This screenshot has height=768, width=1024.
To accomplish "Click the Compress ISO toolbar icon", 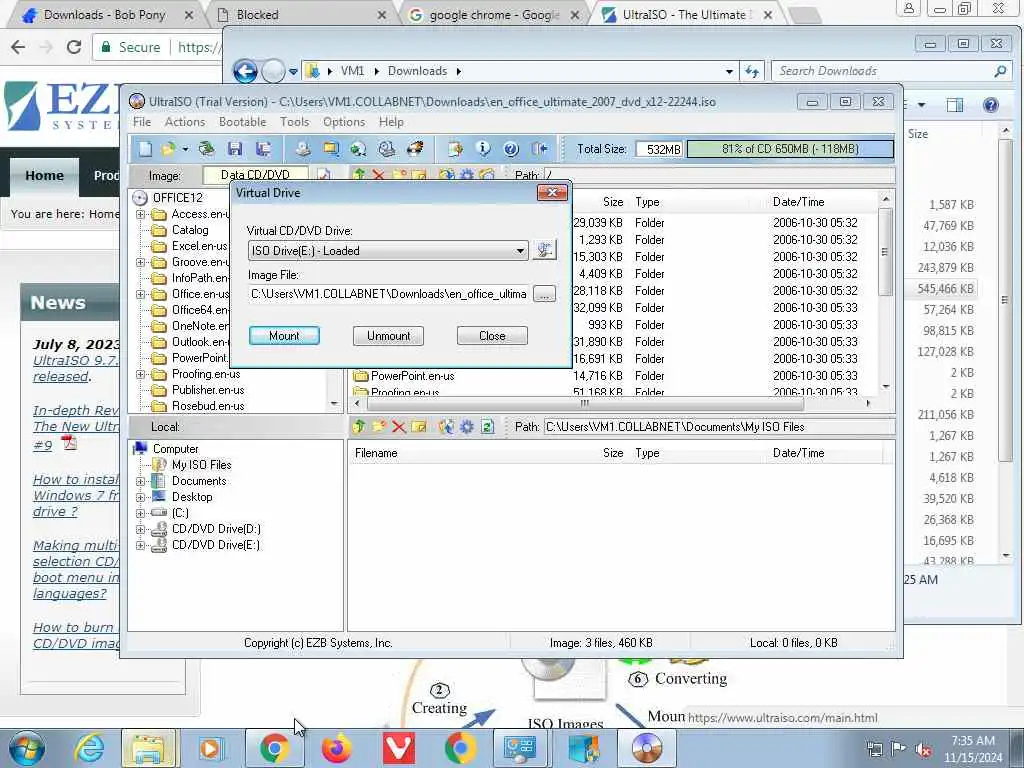I will point(331,149).
